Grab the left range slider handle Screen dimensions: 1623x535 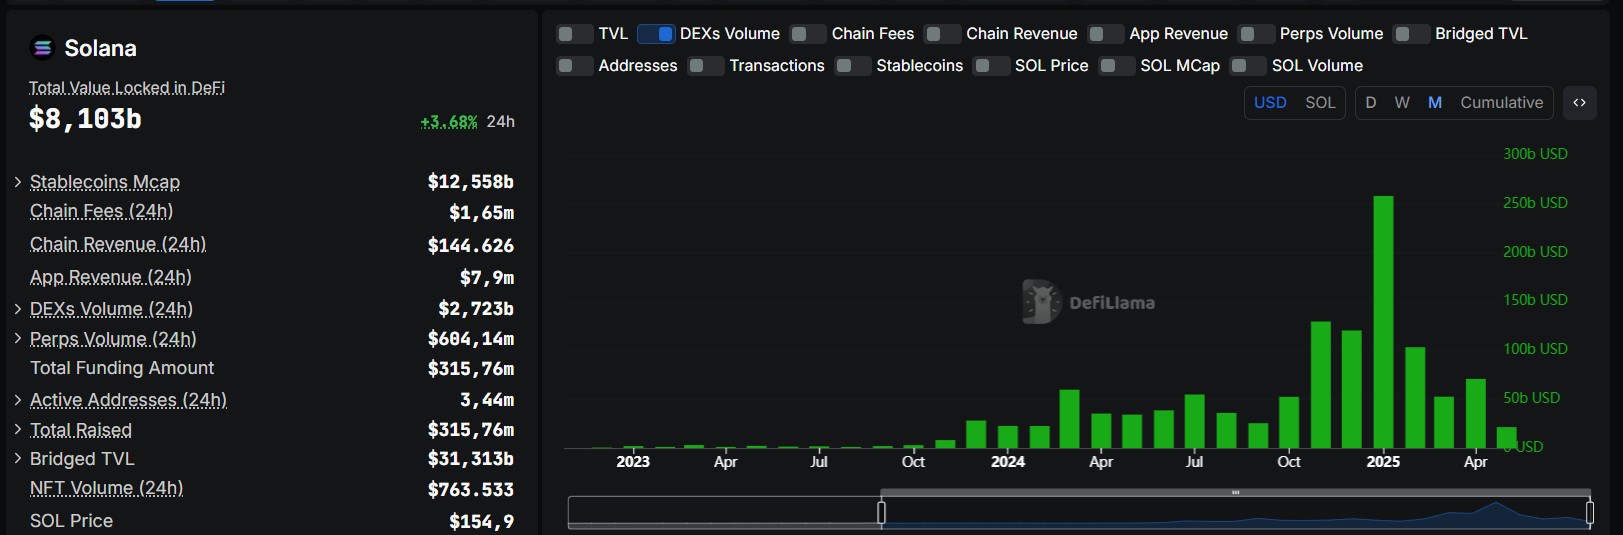pos(881,513)
